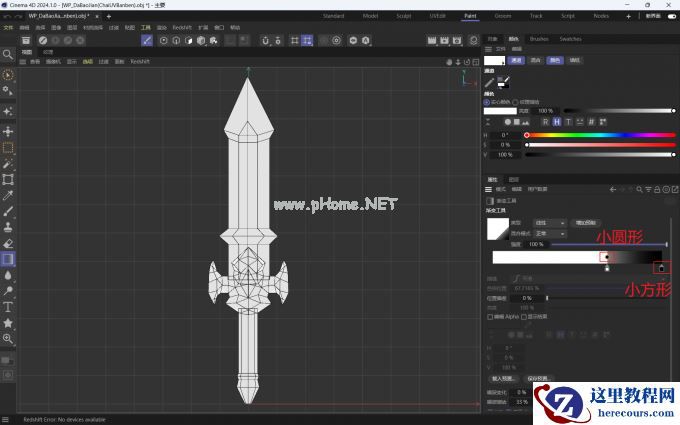Select the eyedropper tool
The height and width of the screenshot is (425, 680).
(8, 196)
